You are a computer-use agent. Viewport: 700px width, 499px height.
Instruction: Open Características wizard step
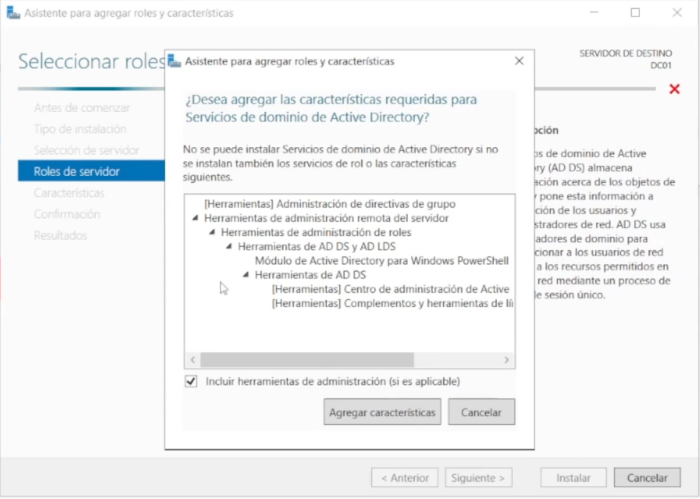point(69,193)
